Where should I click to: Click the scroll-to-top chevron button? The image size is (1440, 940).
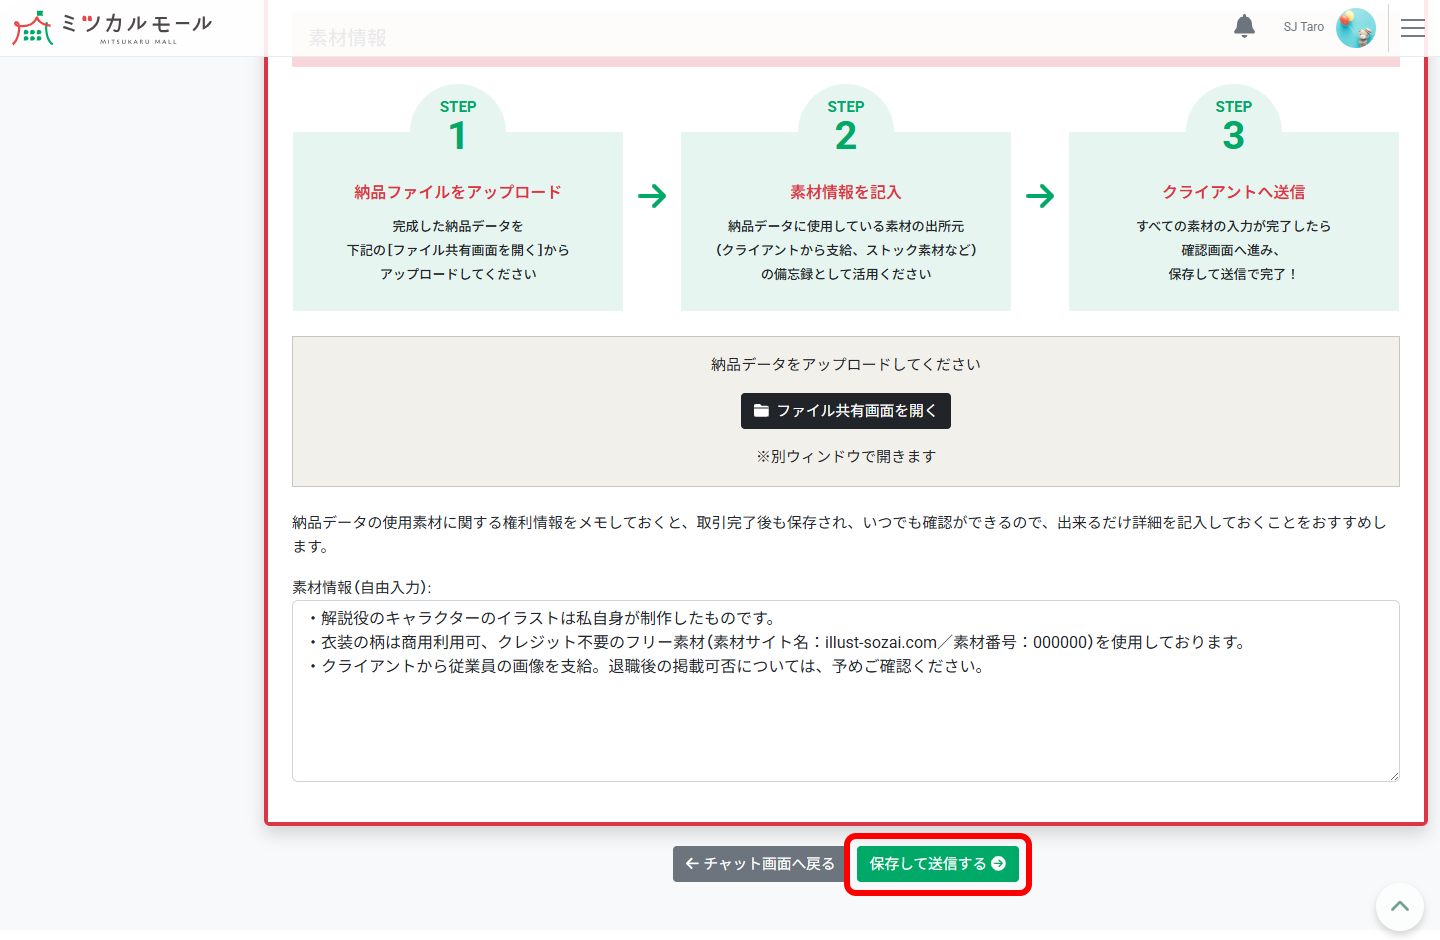click(1399, 906)
